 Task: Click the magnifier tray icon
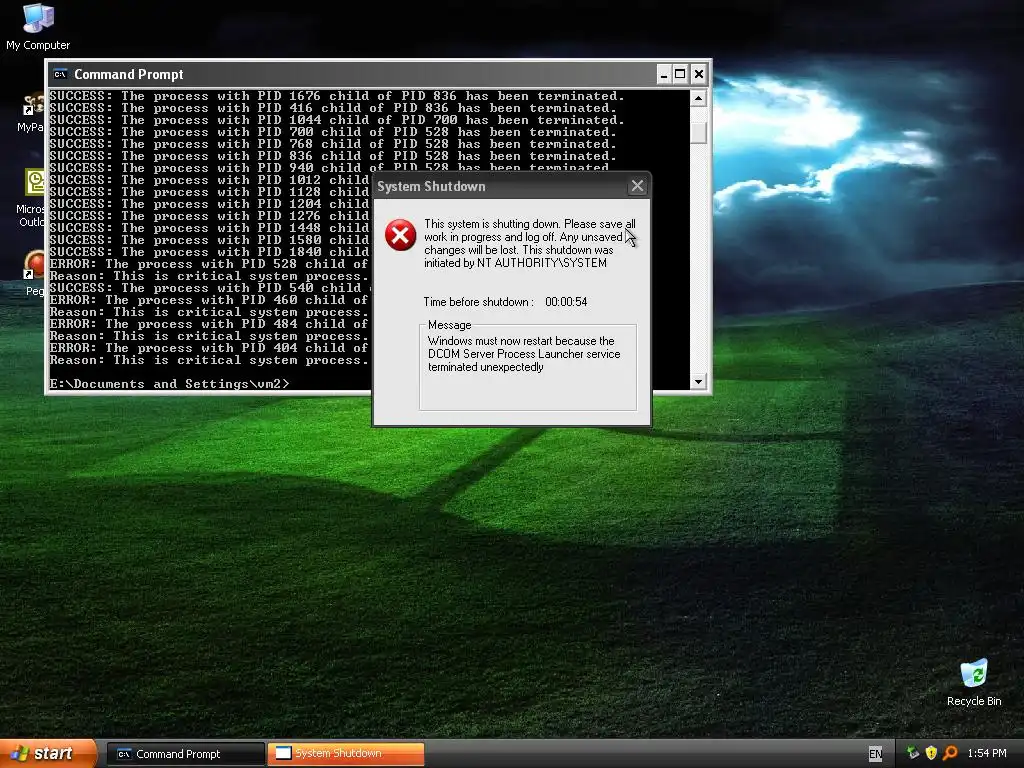(x=950, y=753)
